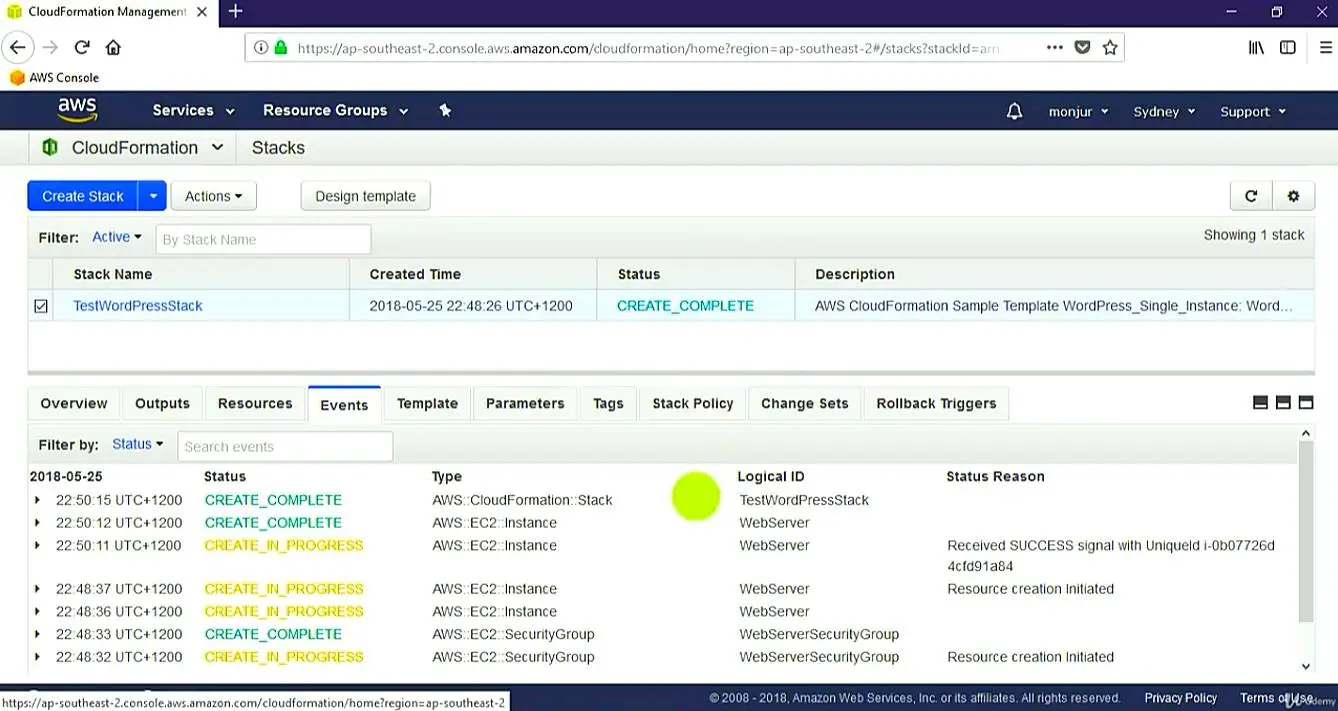The height and width of the screenshot is (711, 1338).
Task: Switch to the Change Sets tab
Action: [805, 403]
